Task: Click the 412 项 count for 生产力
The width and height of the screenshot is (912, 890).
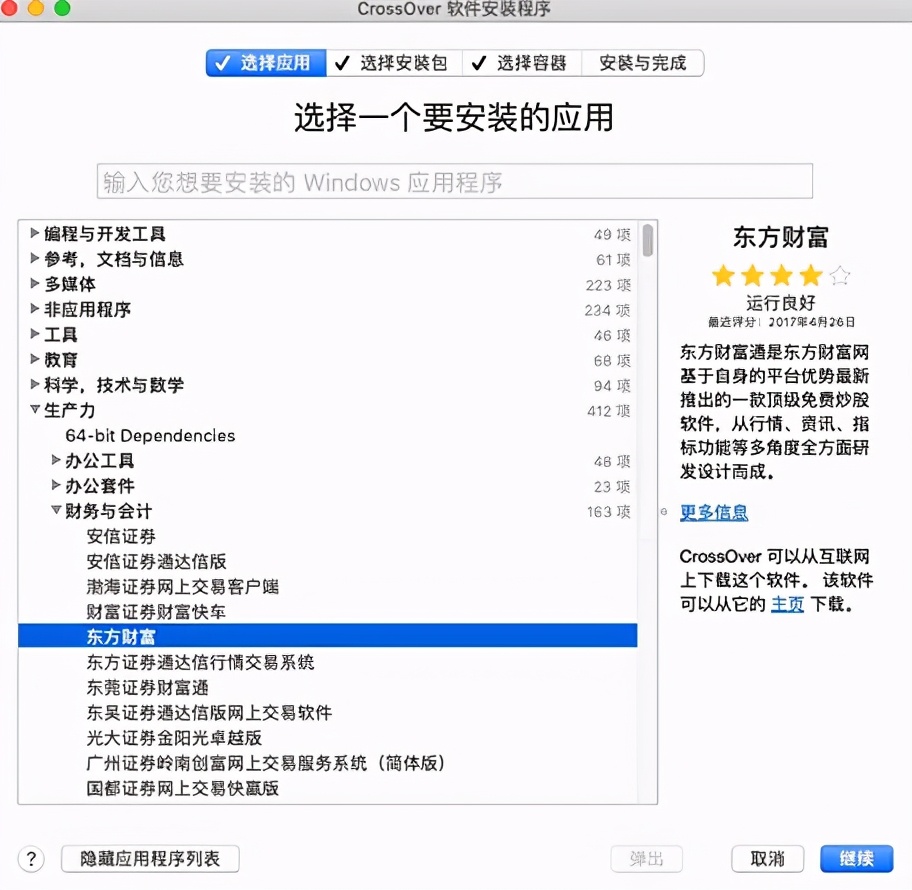Action: pos(608,411)
